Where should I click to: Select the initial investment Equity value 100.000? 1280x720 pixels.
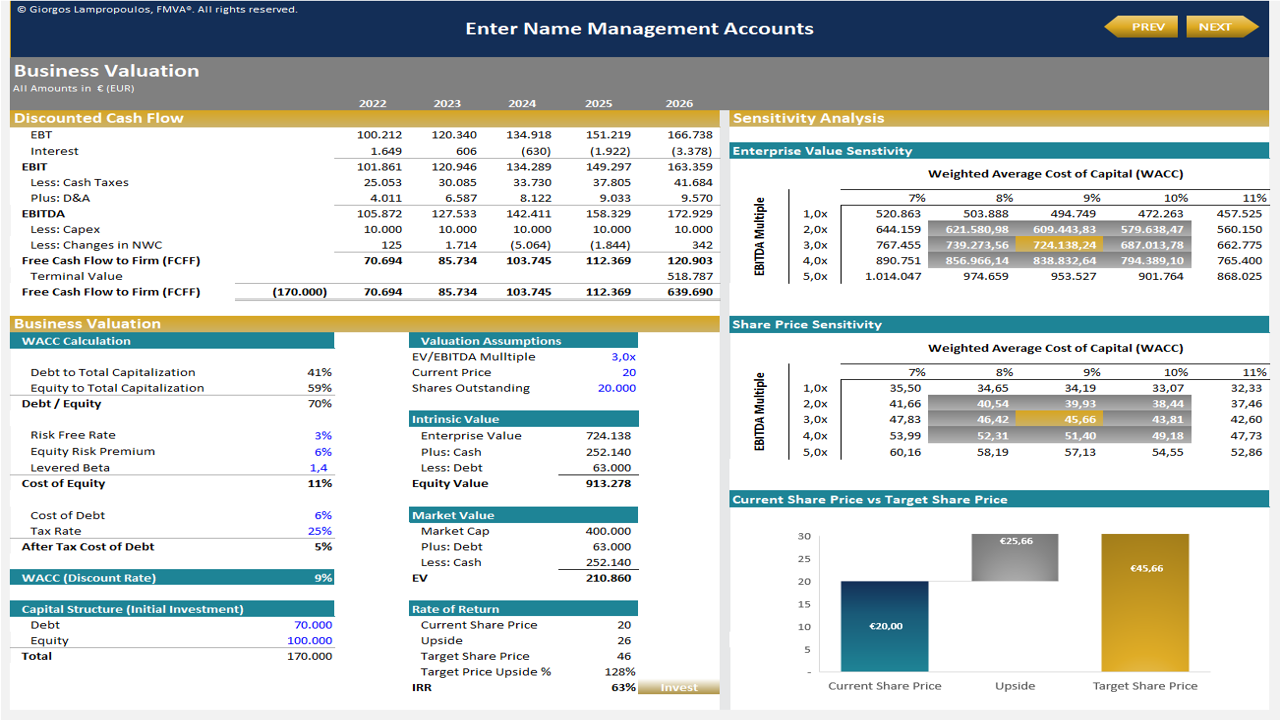click(x=309, y=641)
